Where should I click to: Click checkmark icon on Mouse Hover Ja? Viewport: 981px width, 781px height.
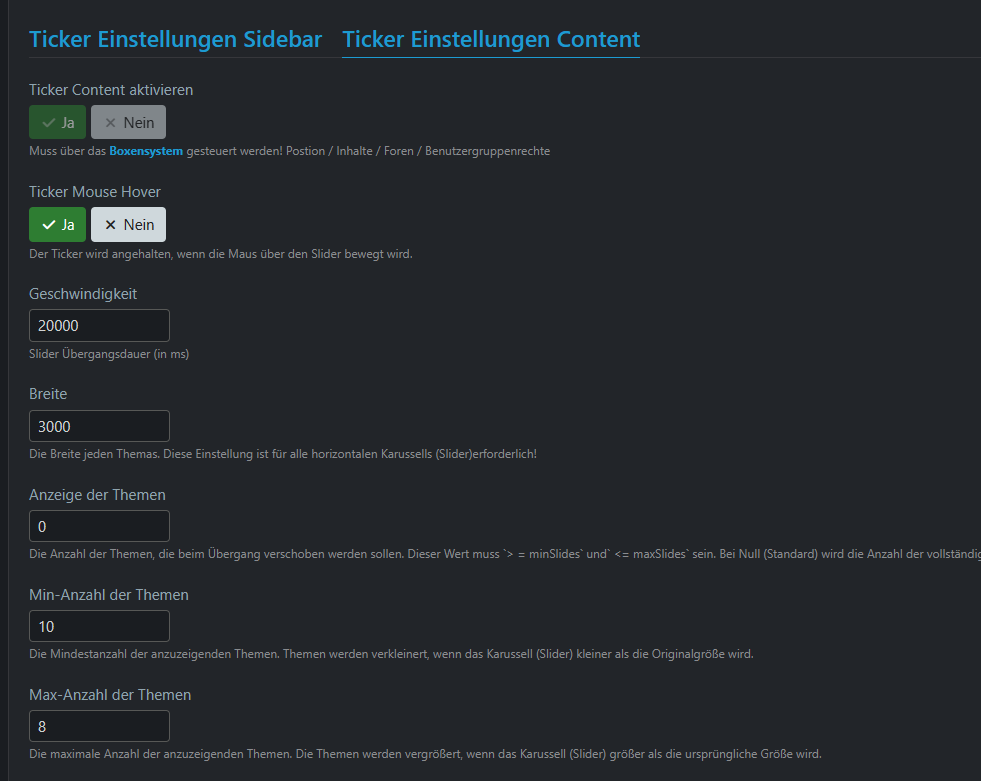coord(49,225)
